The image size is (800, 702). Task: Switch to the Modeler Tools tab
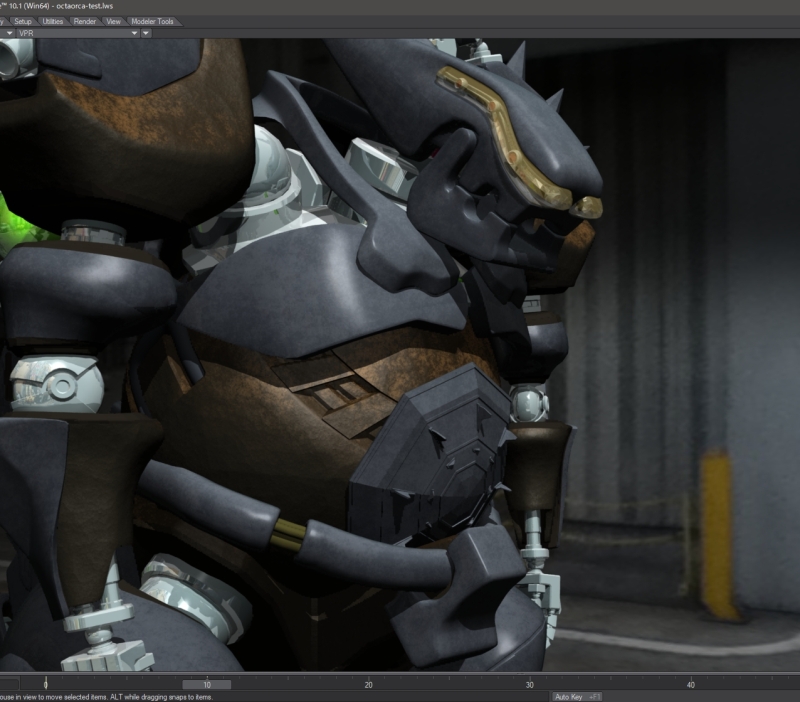152,21
